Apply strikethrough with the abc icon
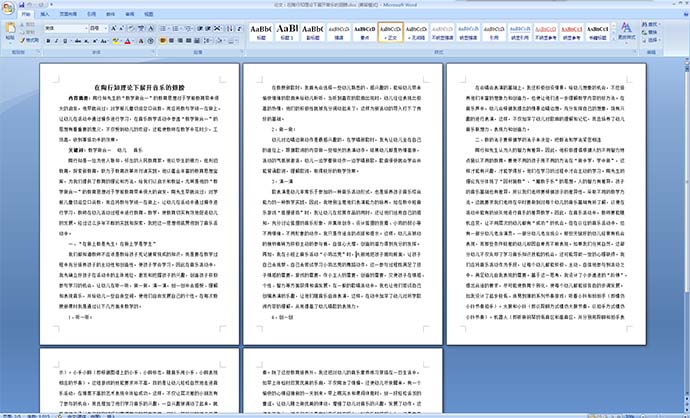This screenshot has height=418, width=690. click(x=78, y=41)
